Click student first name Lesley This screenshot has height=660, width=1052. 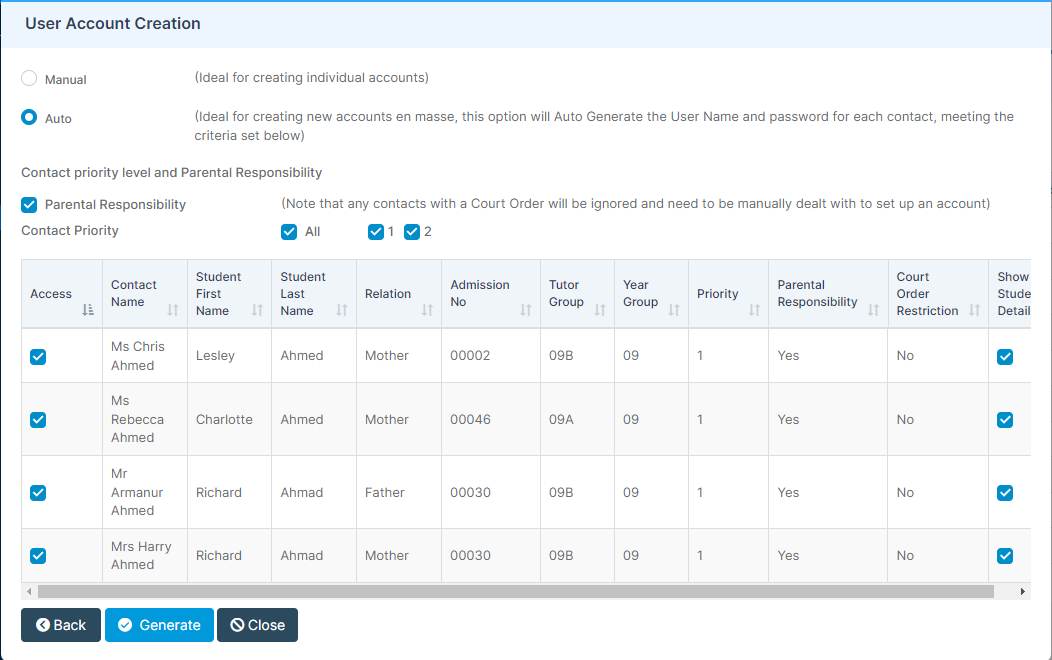click(x=215, y=355)
